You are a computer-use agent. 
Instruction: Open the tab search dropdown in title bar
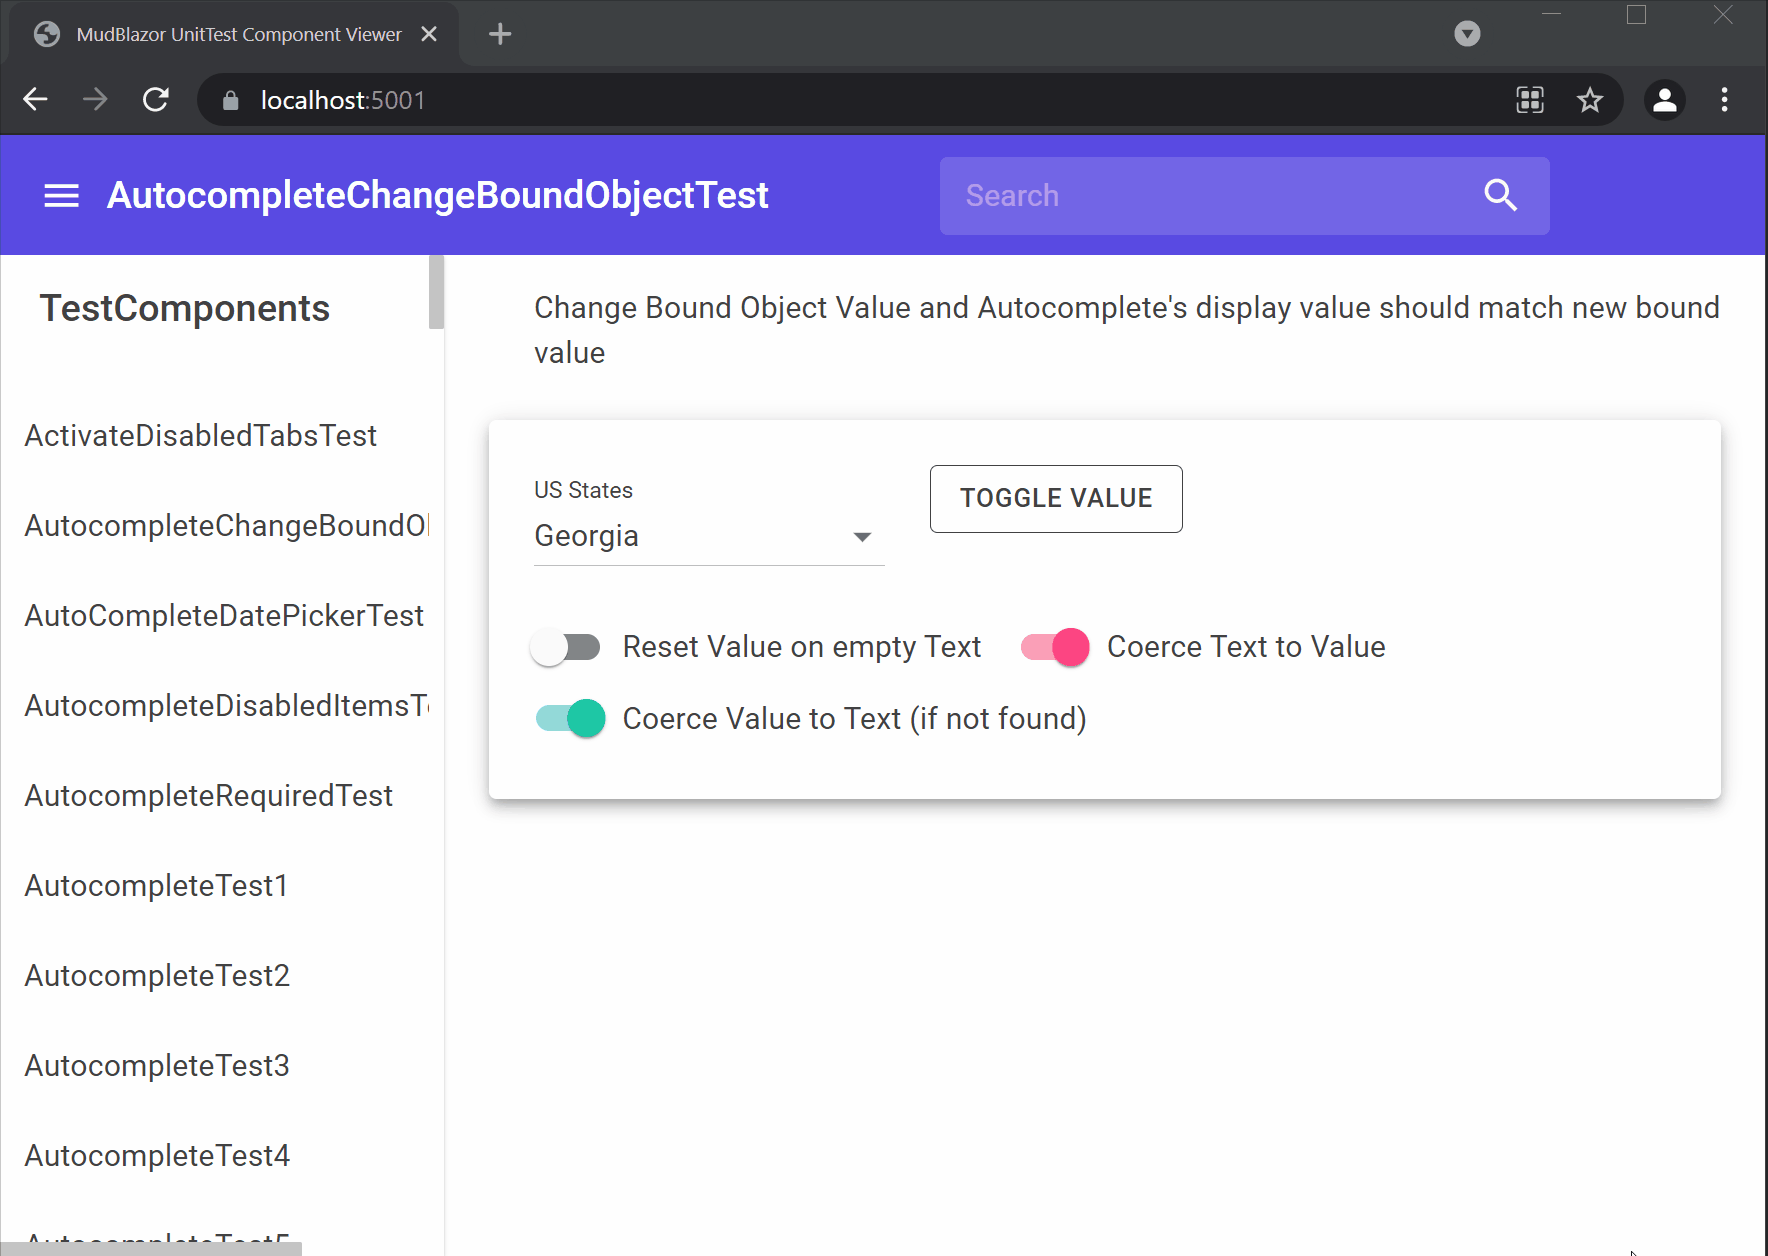(x=1467, y=34)
